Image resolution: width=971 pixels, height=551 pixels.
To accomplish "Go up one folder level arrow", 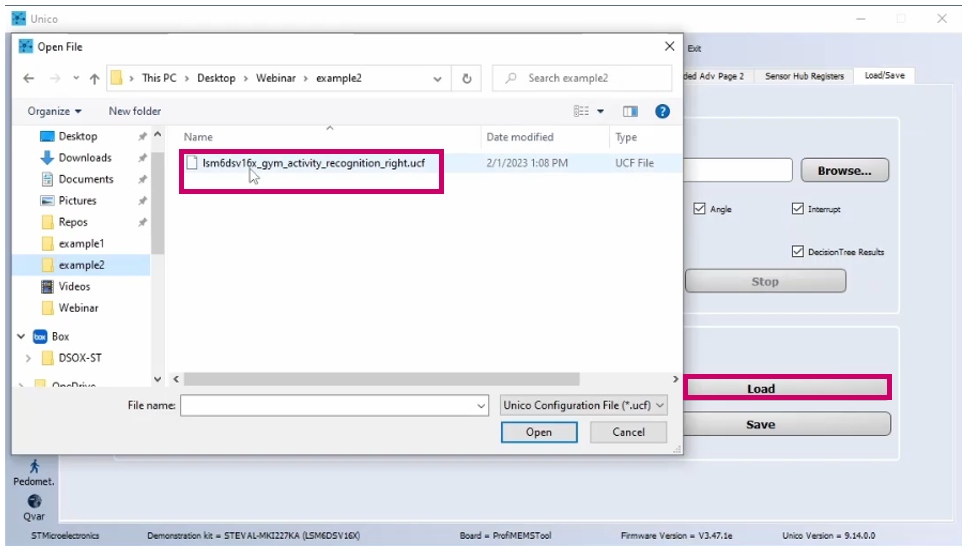I will (x=94, y=78).
